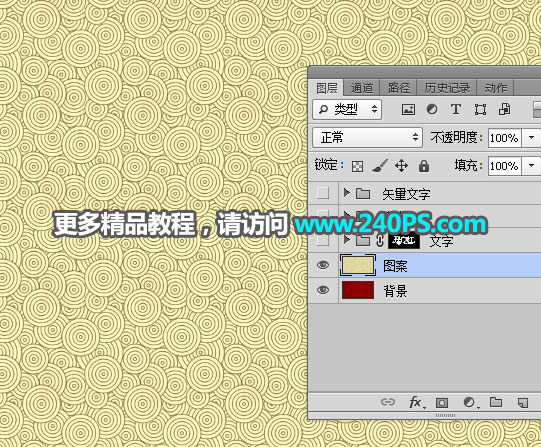Click the 不透明度 label
541x447 pixels.
pos(456,138)
